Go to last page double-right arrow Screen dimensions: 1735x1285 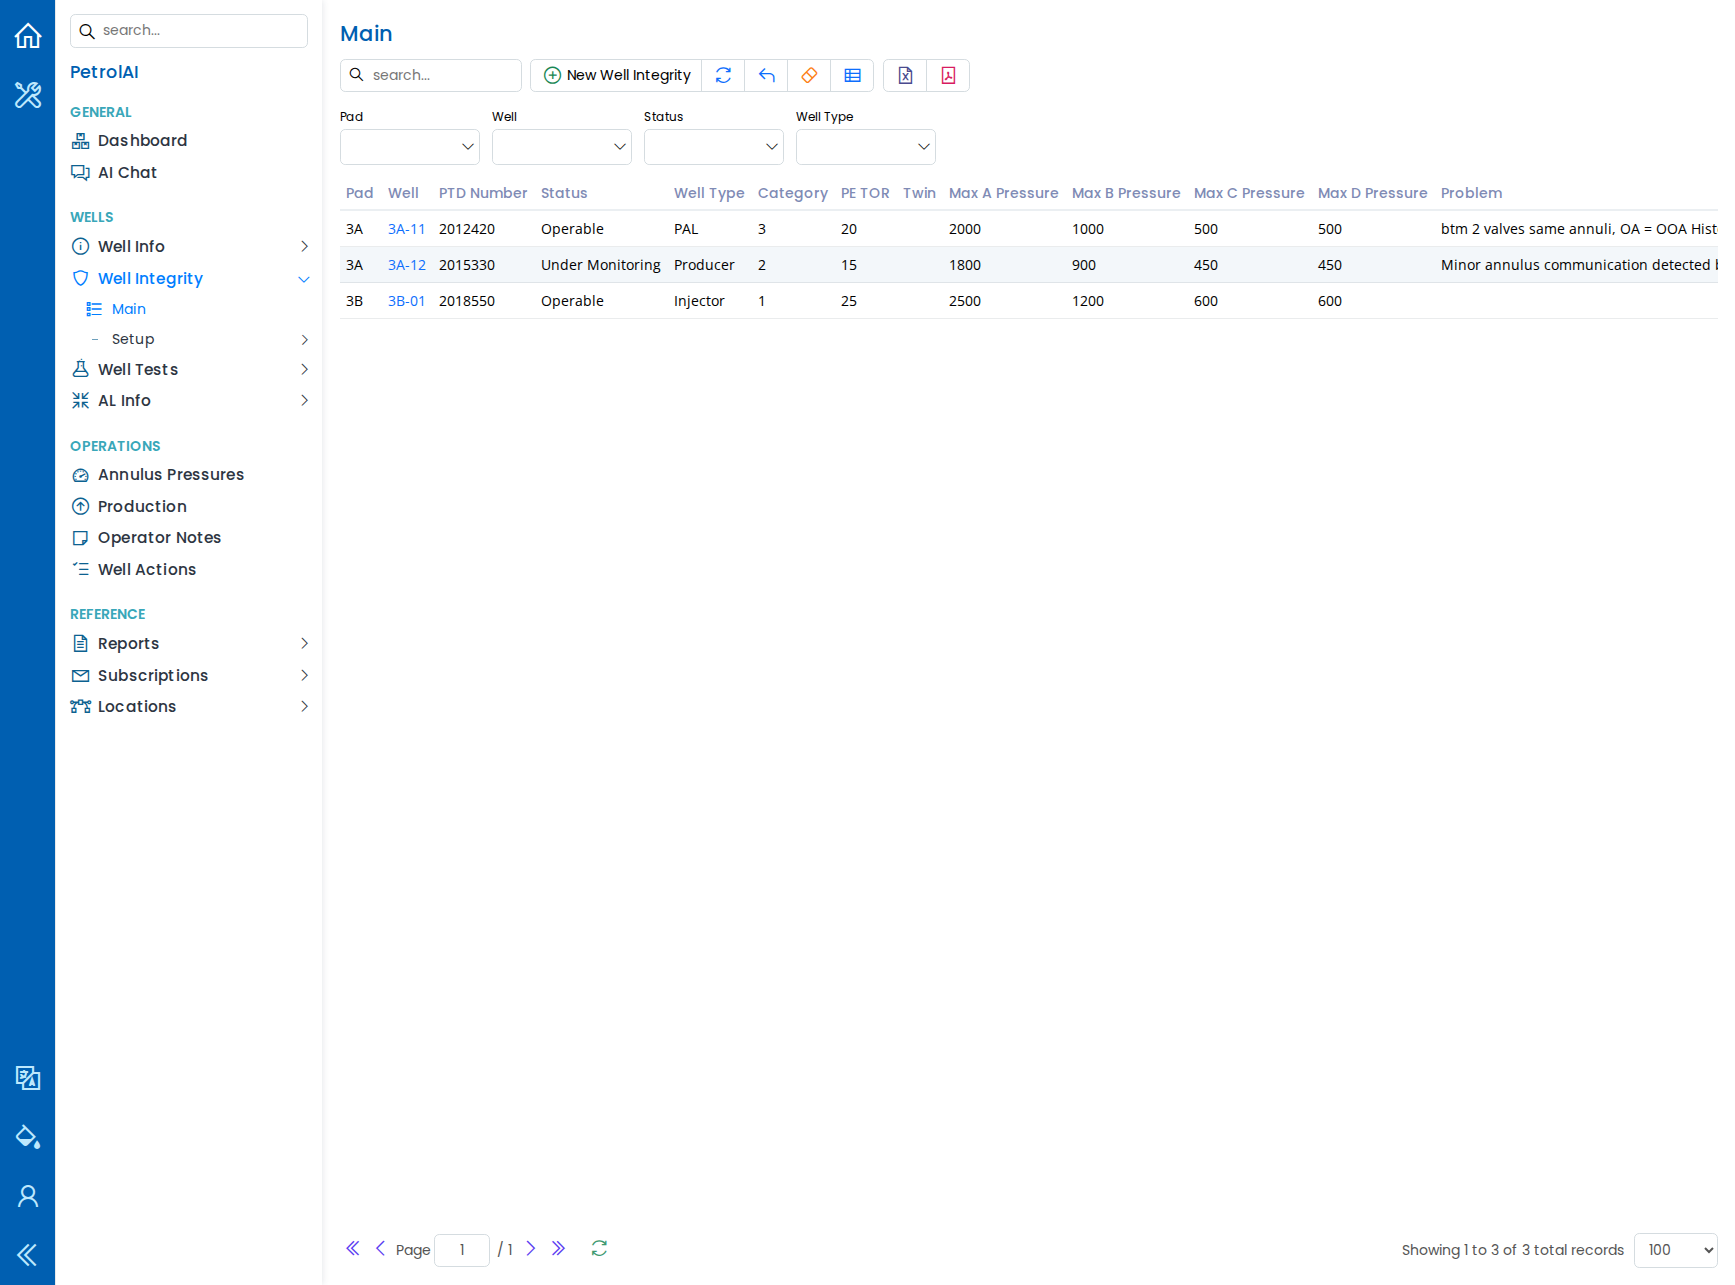click(559, 1248)
